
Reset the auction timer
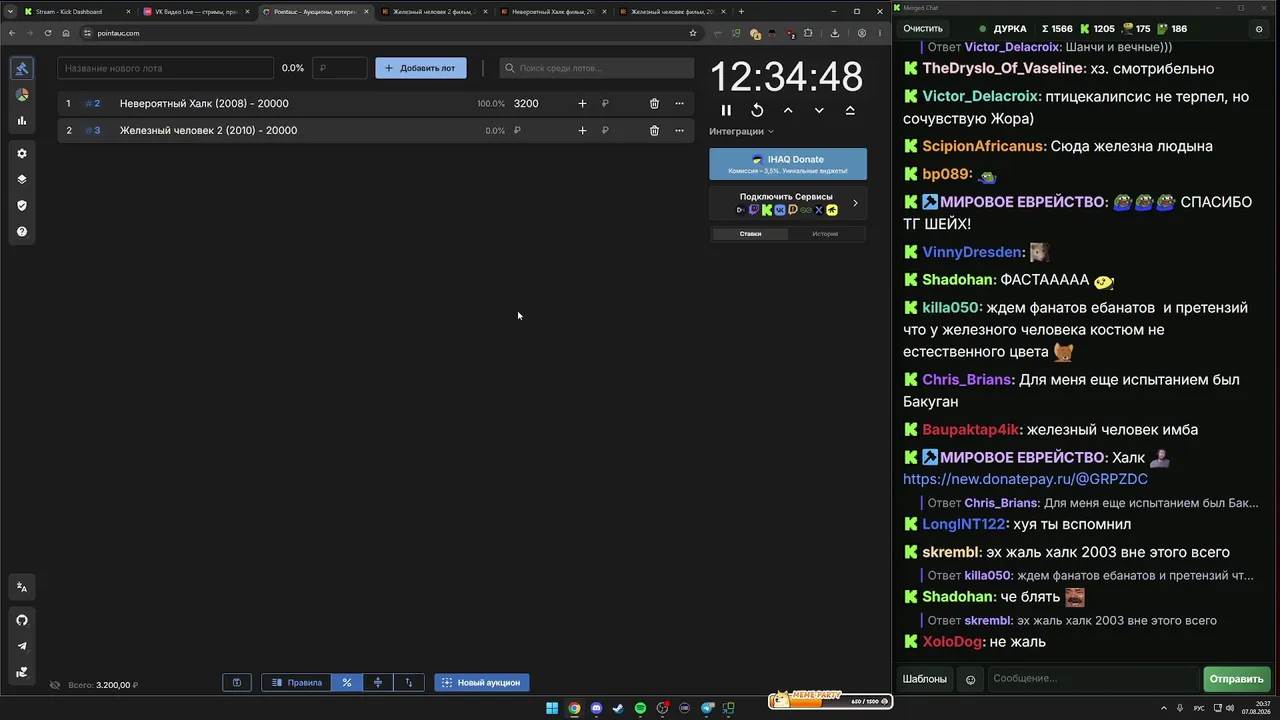(757, 111)
